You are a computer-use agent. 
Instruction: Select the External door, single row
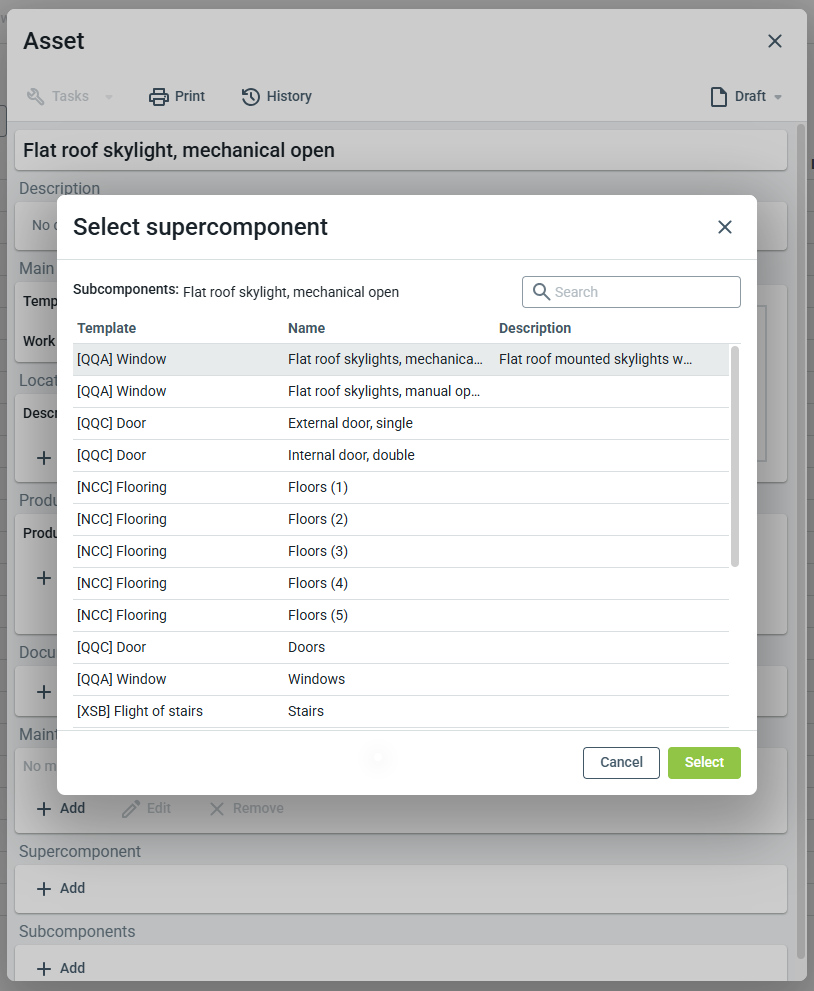coord(350,423)
